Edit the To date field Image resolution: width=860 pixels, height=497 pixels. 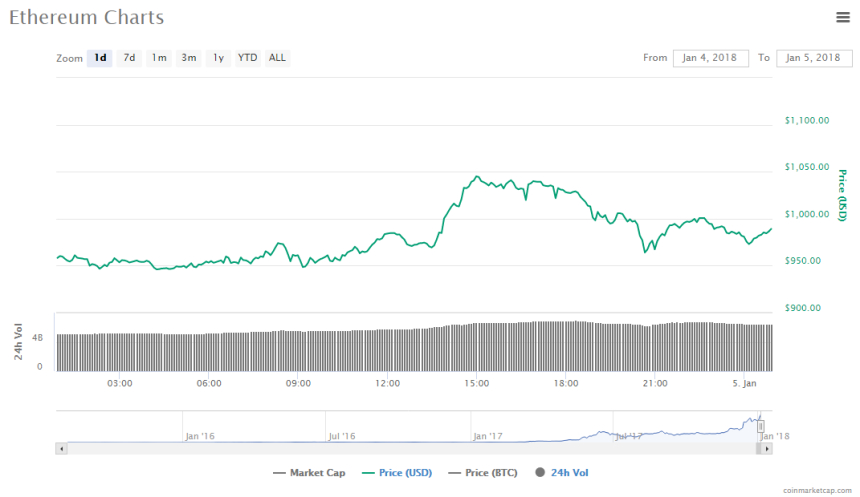[x=814, y=58]
